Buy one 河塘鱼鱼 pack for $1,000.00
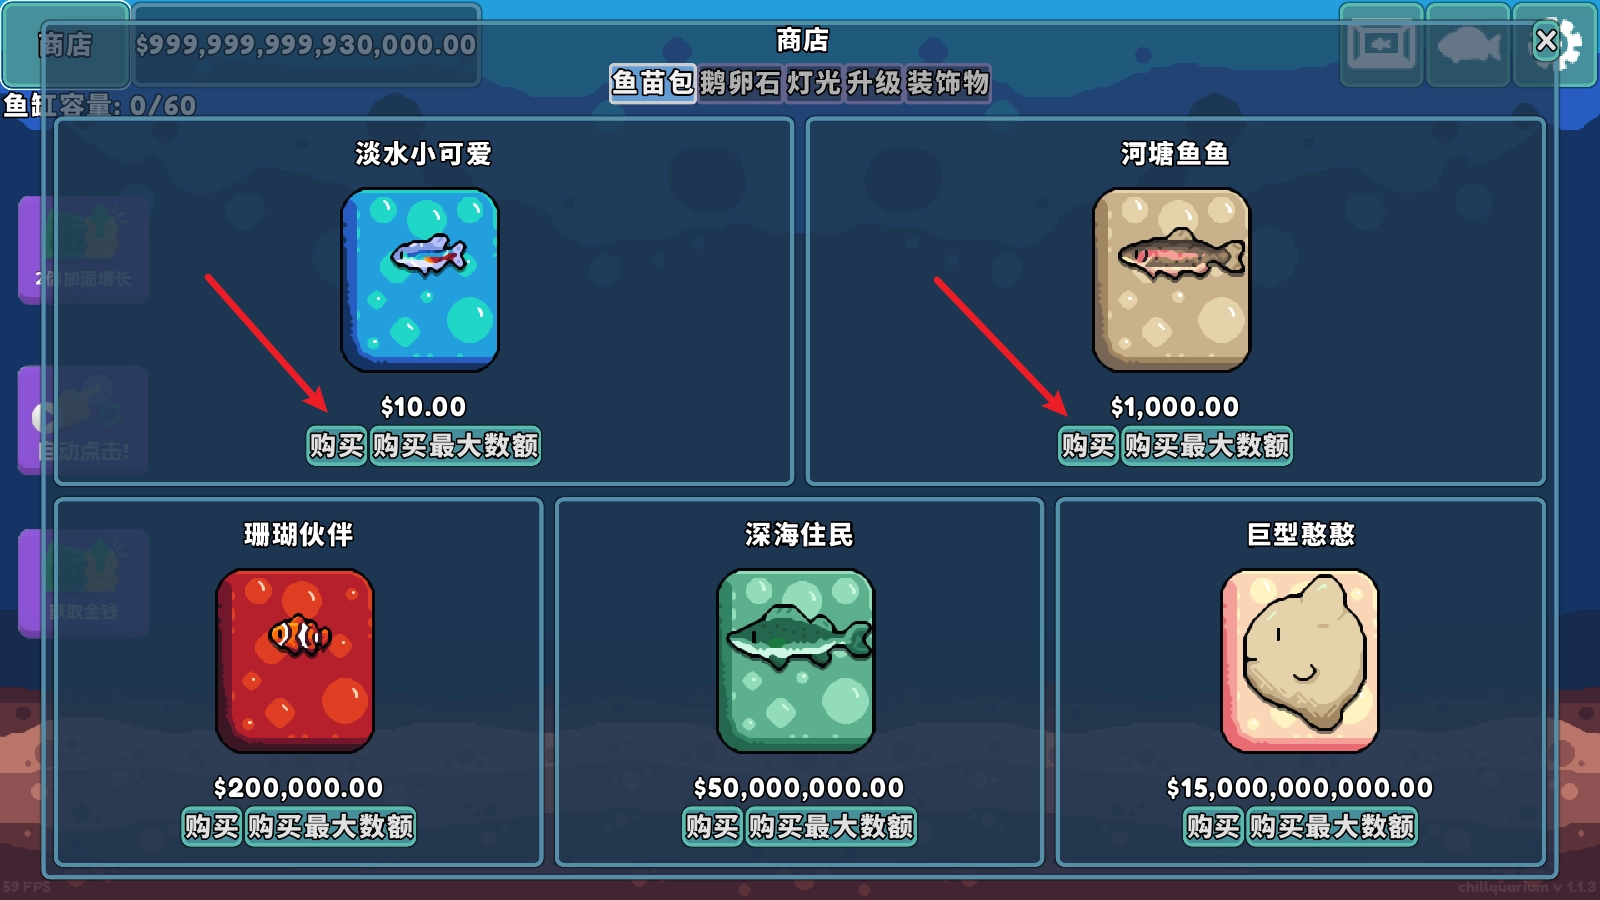The width and height of the screenshot is (1600, 900). point(1088,445)
